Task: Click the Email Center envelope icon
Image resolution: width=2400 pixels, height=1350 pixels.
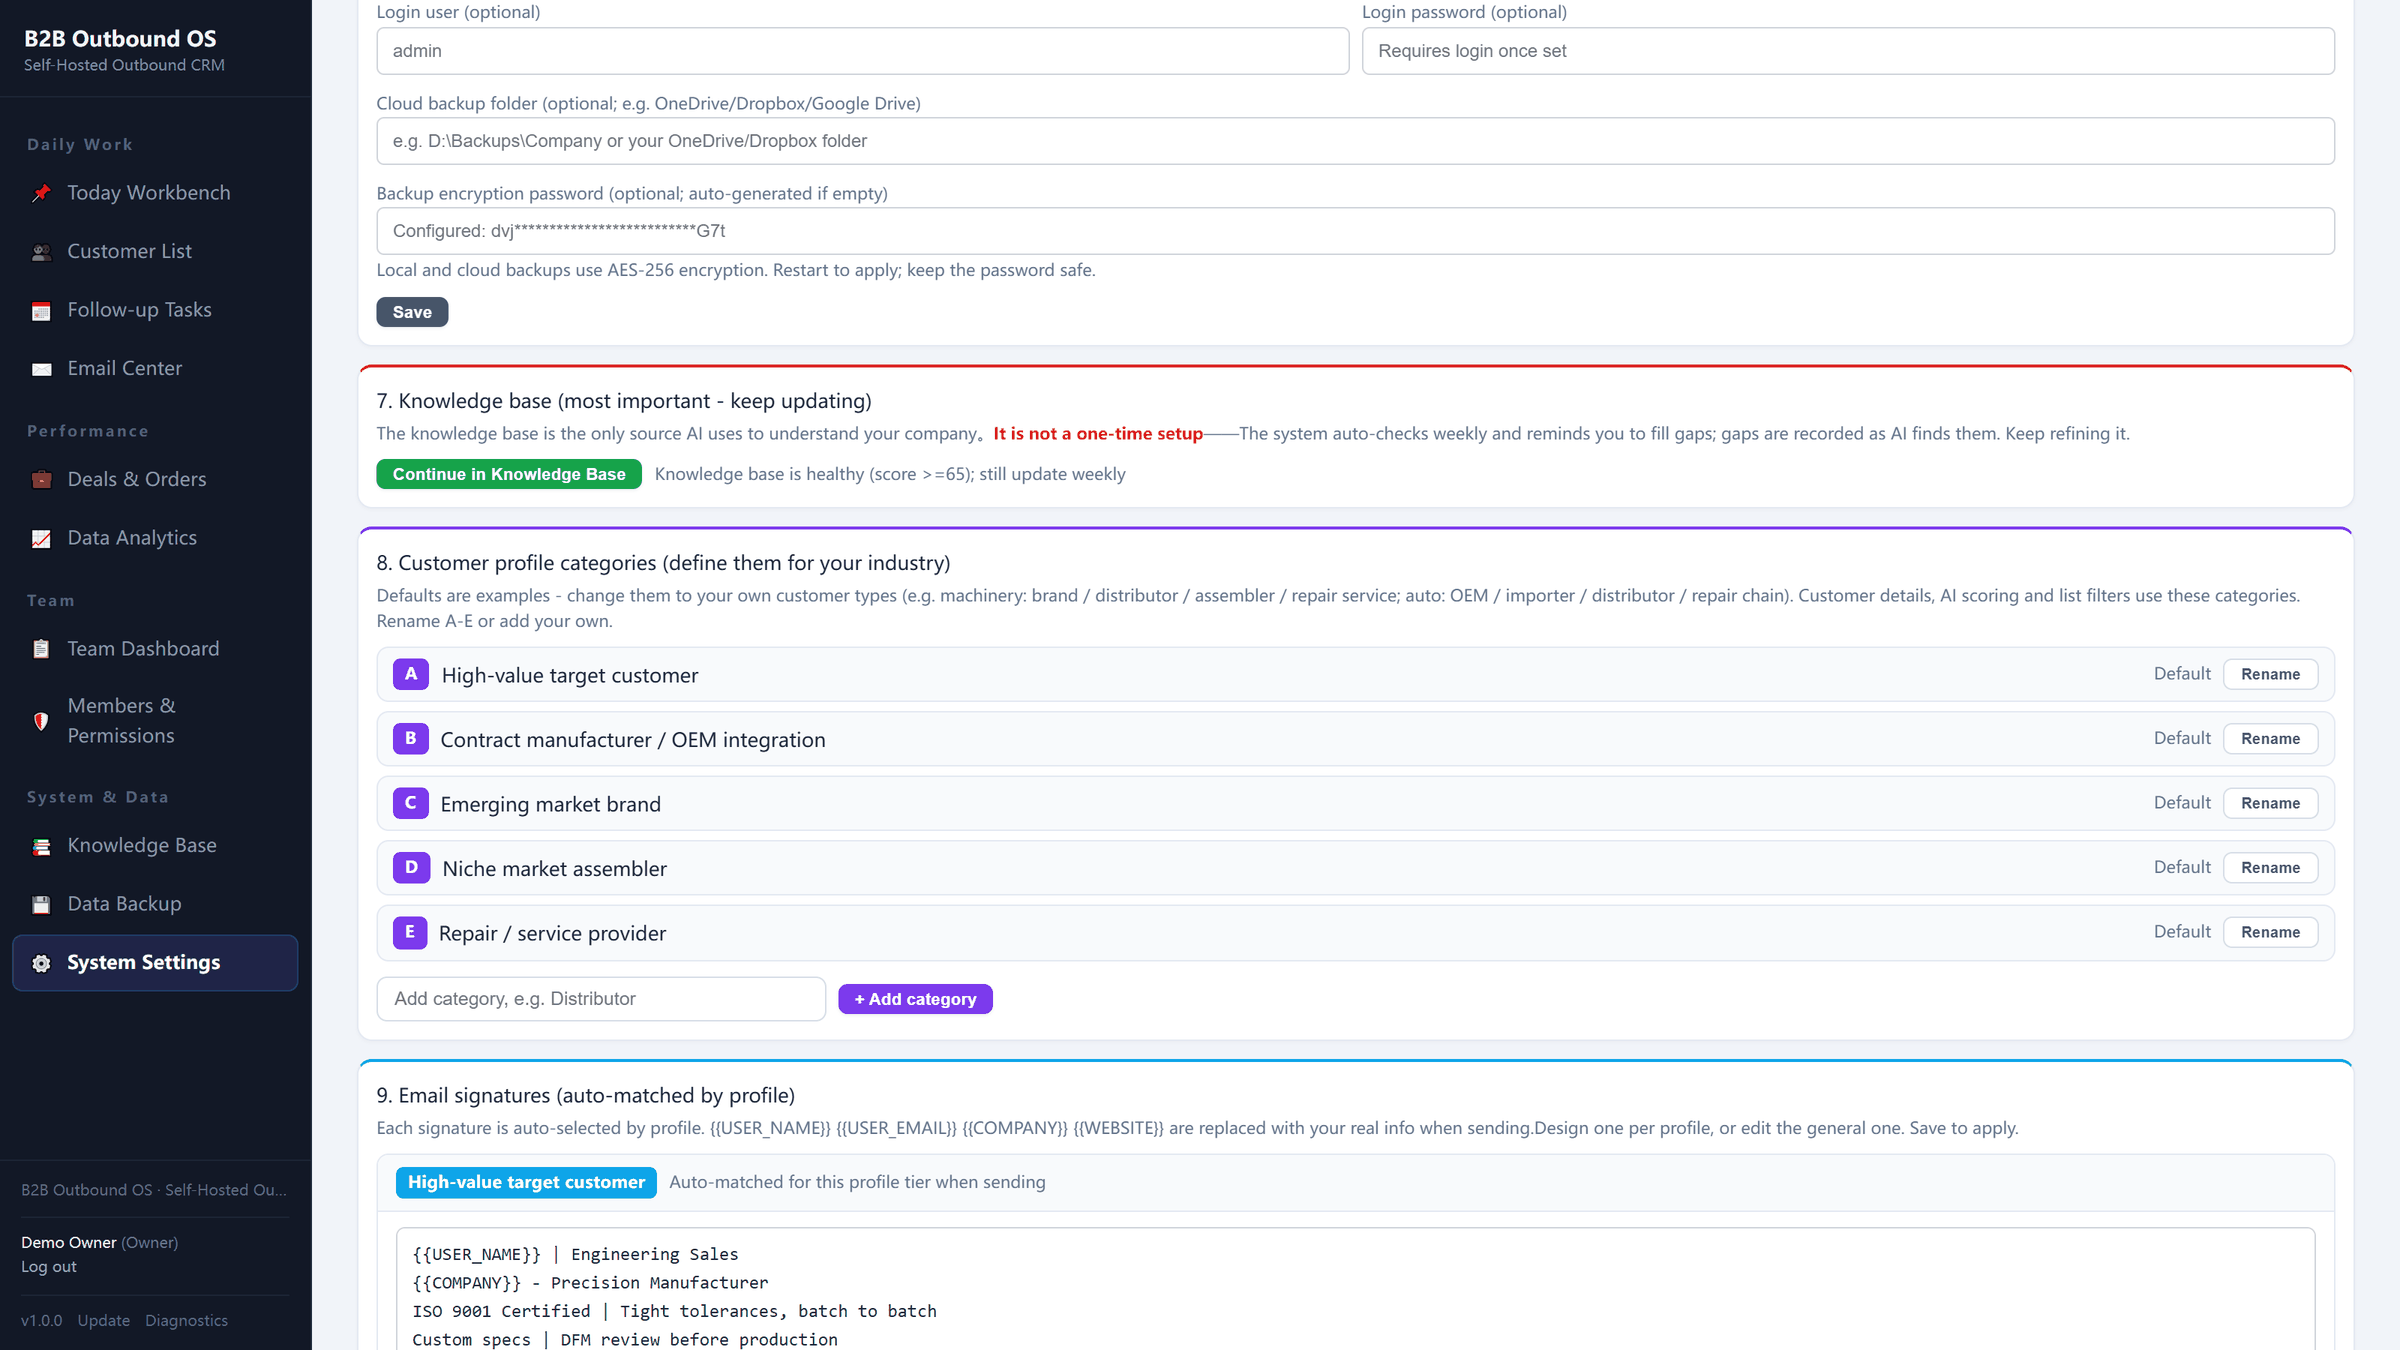Action: pos(41,369)
